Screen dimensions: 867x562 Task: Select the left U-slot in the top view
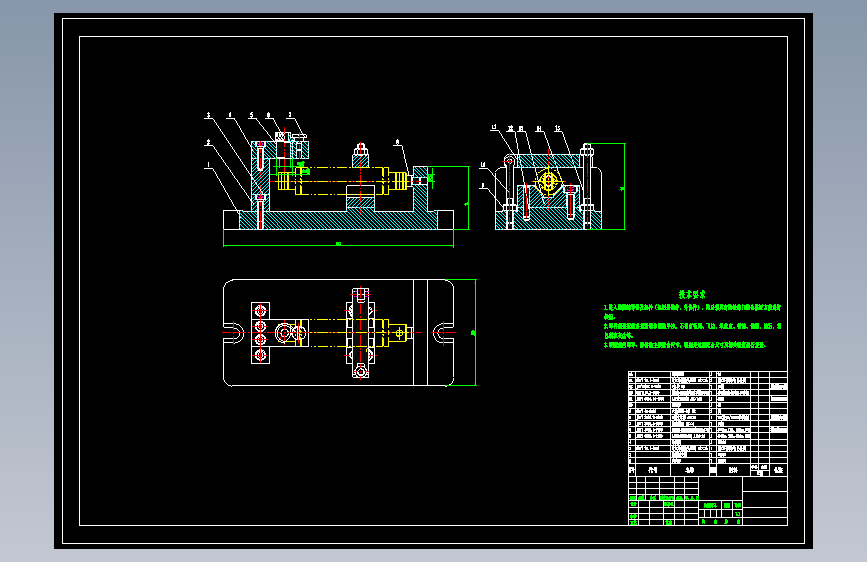(x=234, y=332)
